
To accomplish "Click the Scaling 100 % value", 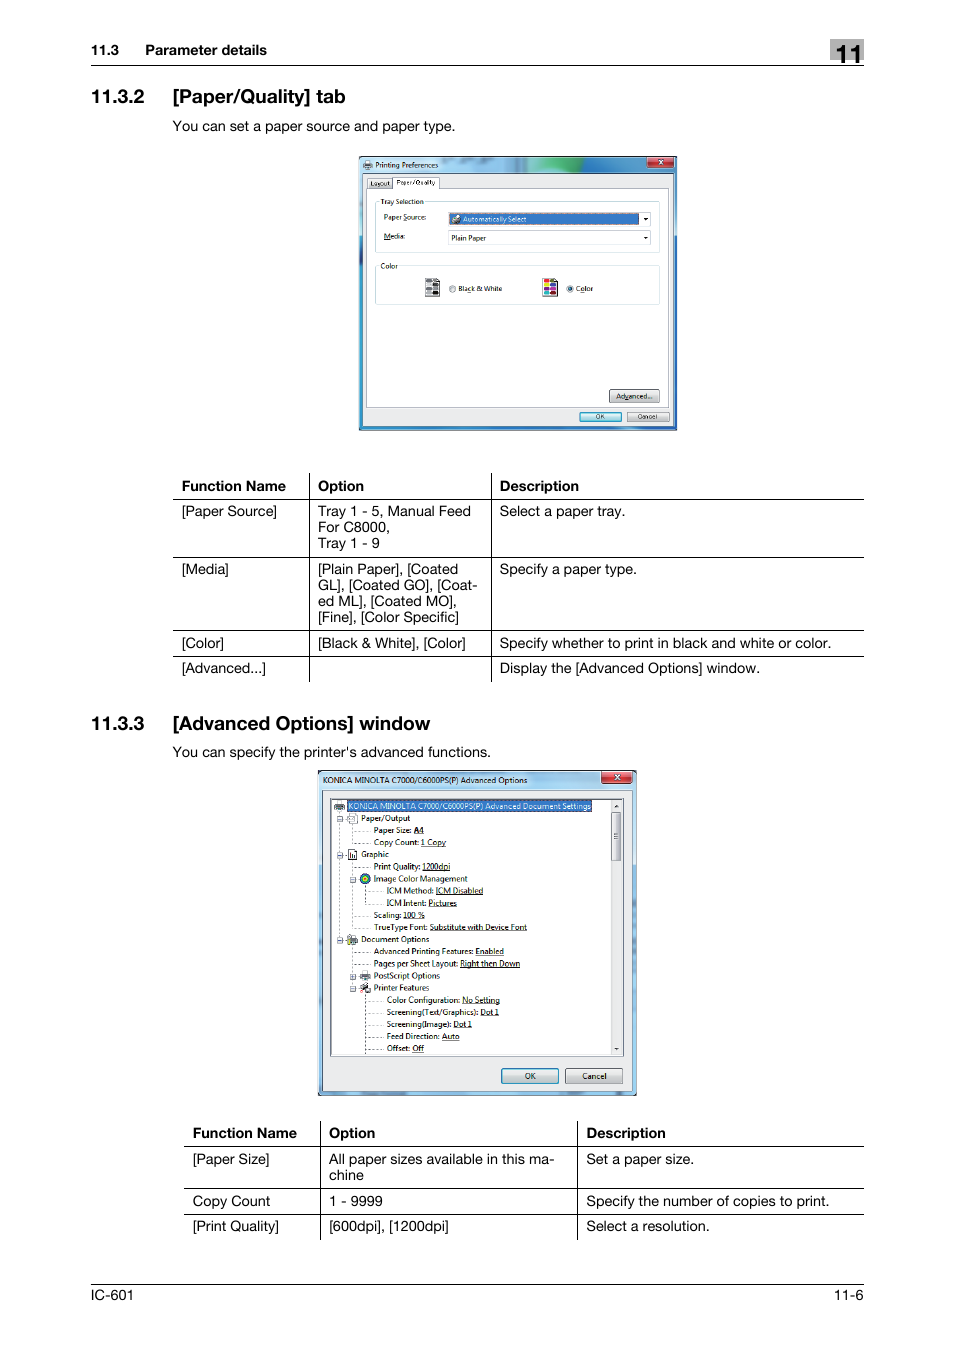I will click(414, 915).
